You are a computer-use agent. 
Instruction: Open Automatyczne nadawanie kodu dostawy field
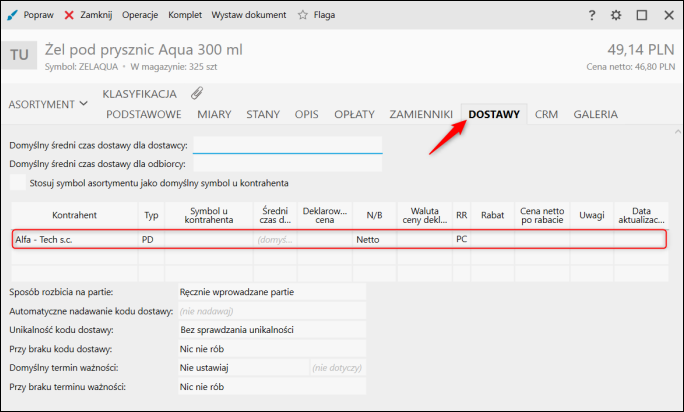tap(272, 311)
